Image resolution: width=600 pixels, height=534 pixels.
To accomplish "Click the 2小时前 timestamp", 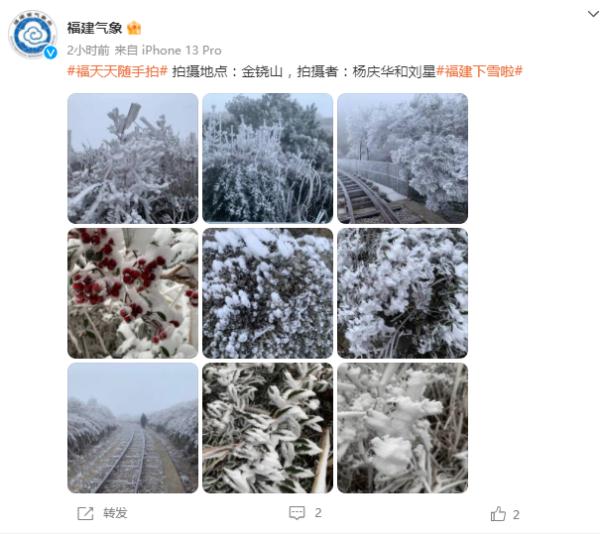I will click(88, 50).
